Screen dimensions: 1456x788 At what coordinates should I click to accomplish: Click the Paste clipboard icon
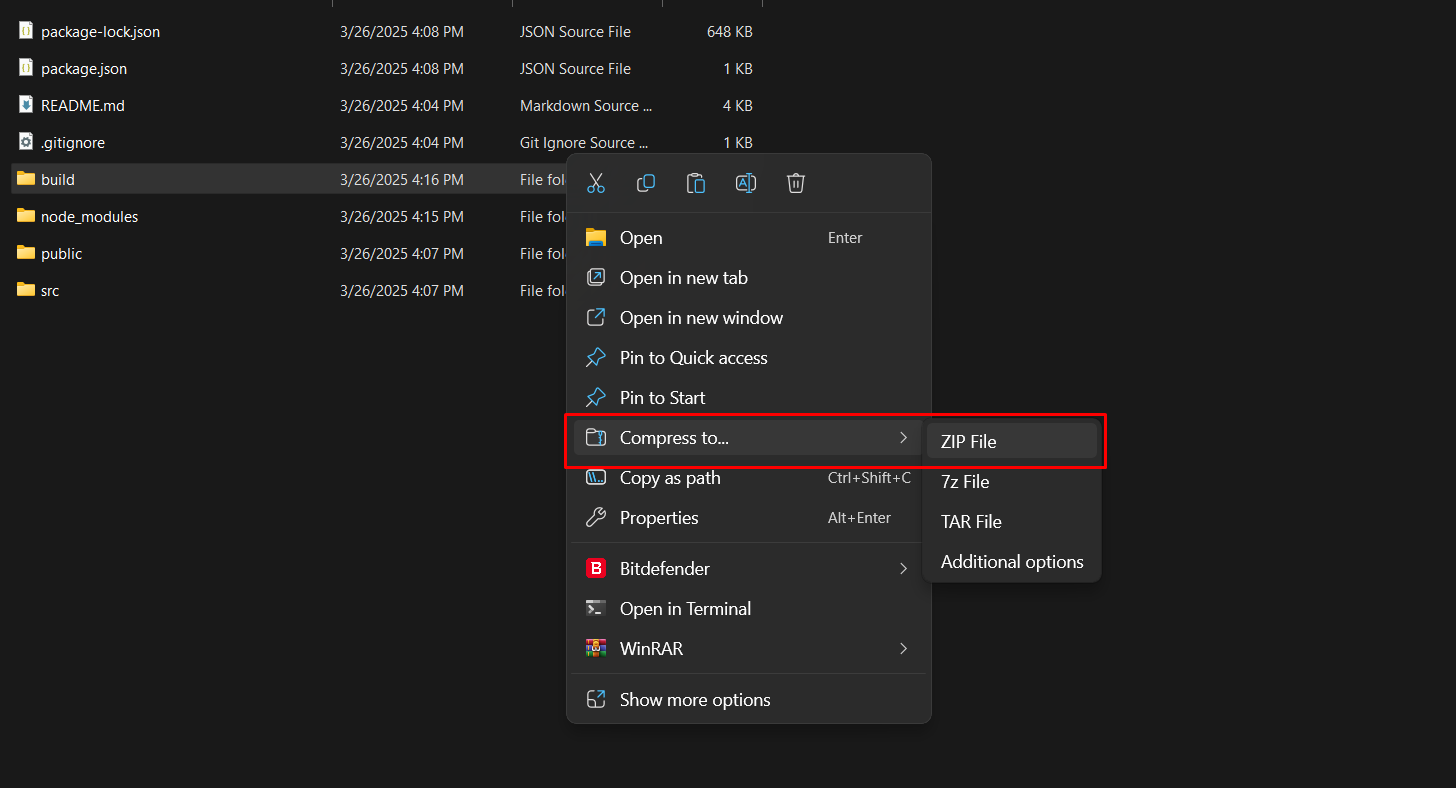696,183
